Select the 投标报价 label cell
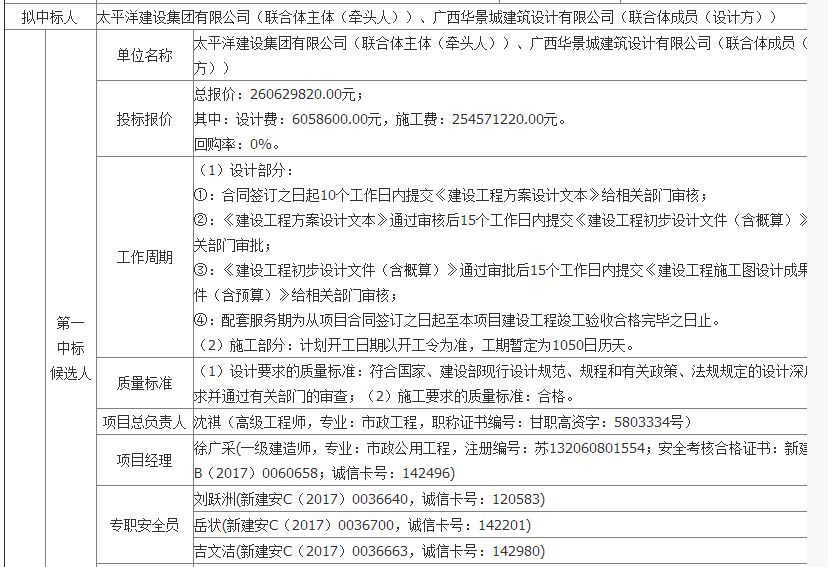 [x=144, y=118]
